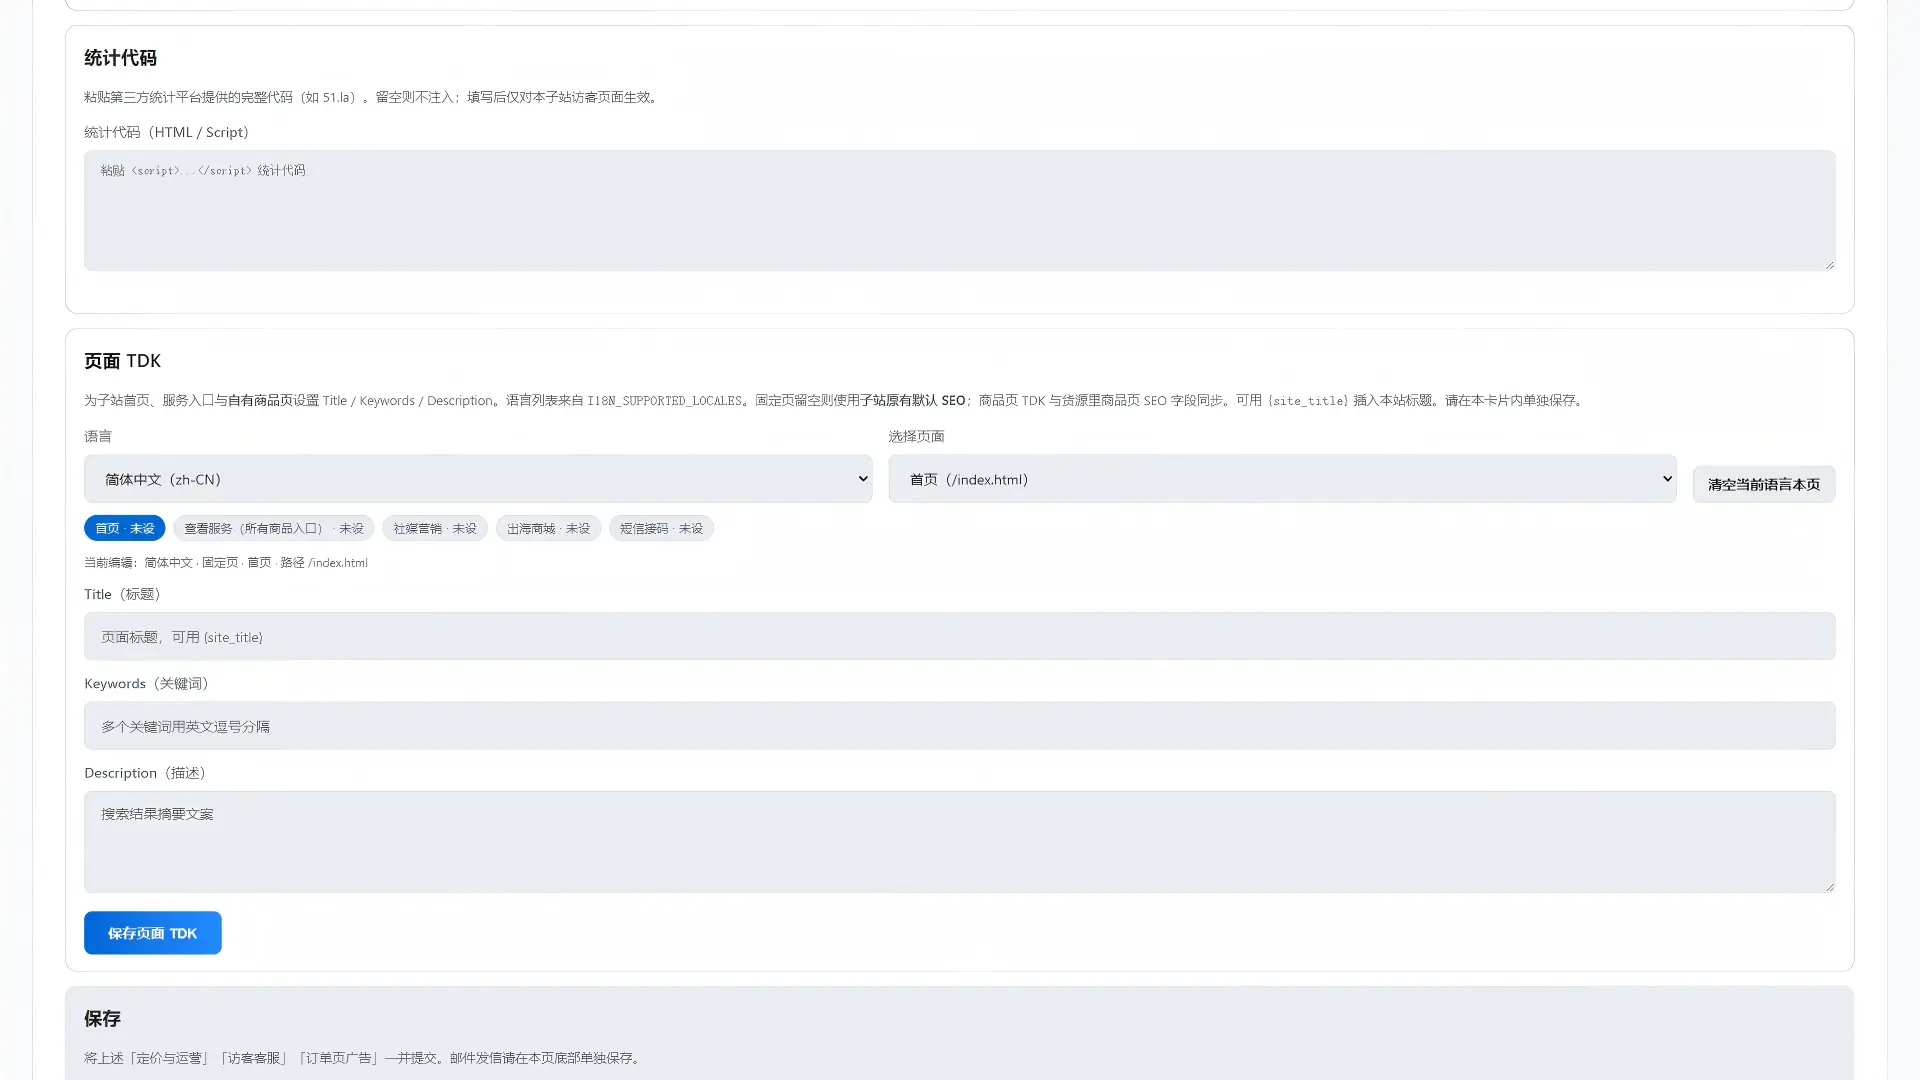Click the 统计代码（HTML / Script）label
This screenshot has width=1920, height=1080.
pos(167,132)
